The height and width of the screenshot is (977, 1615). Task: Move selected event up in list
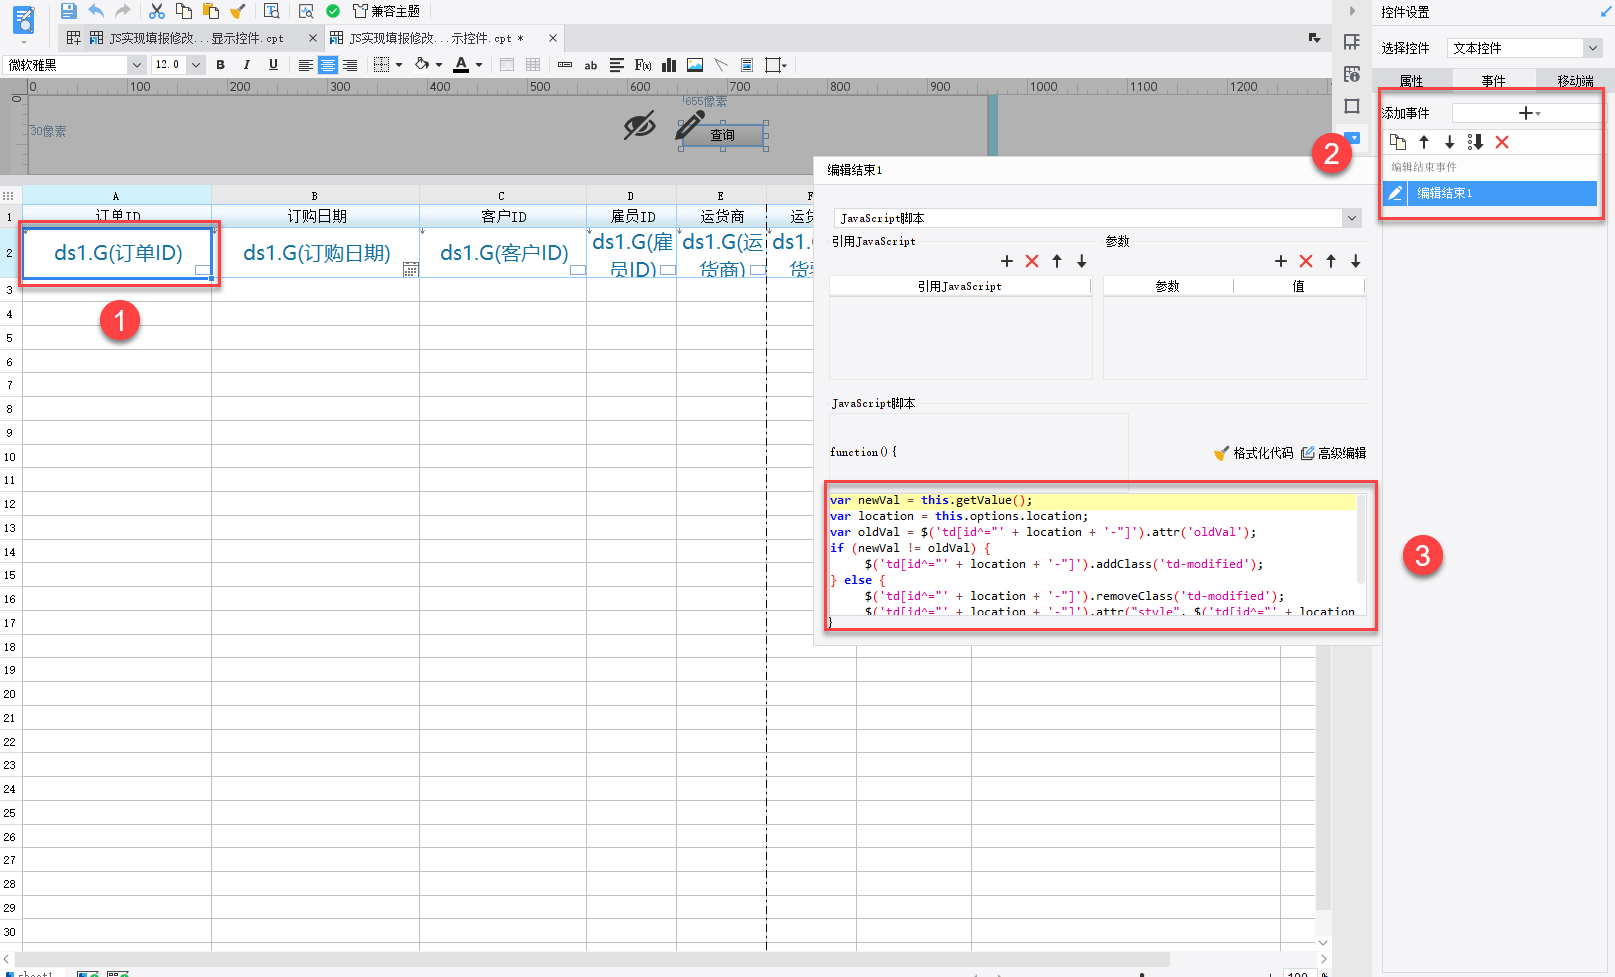coord(1424,142)
